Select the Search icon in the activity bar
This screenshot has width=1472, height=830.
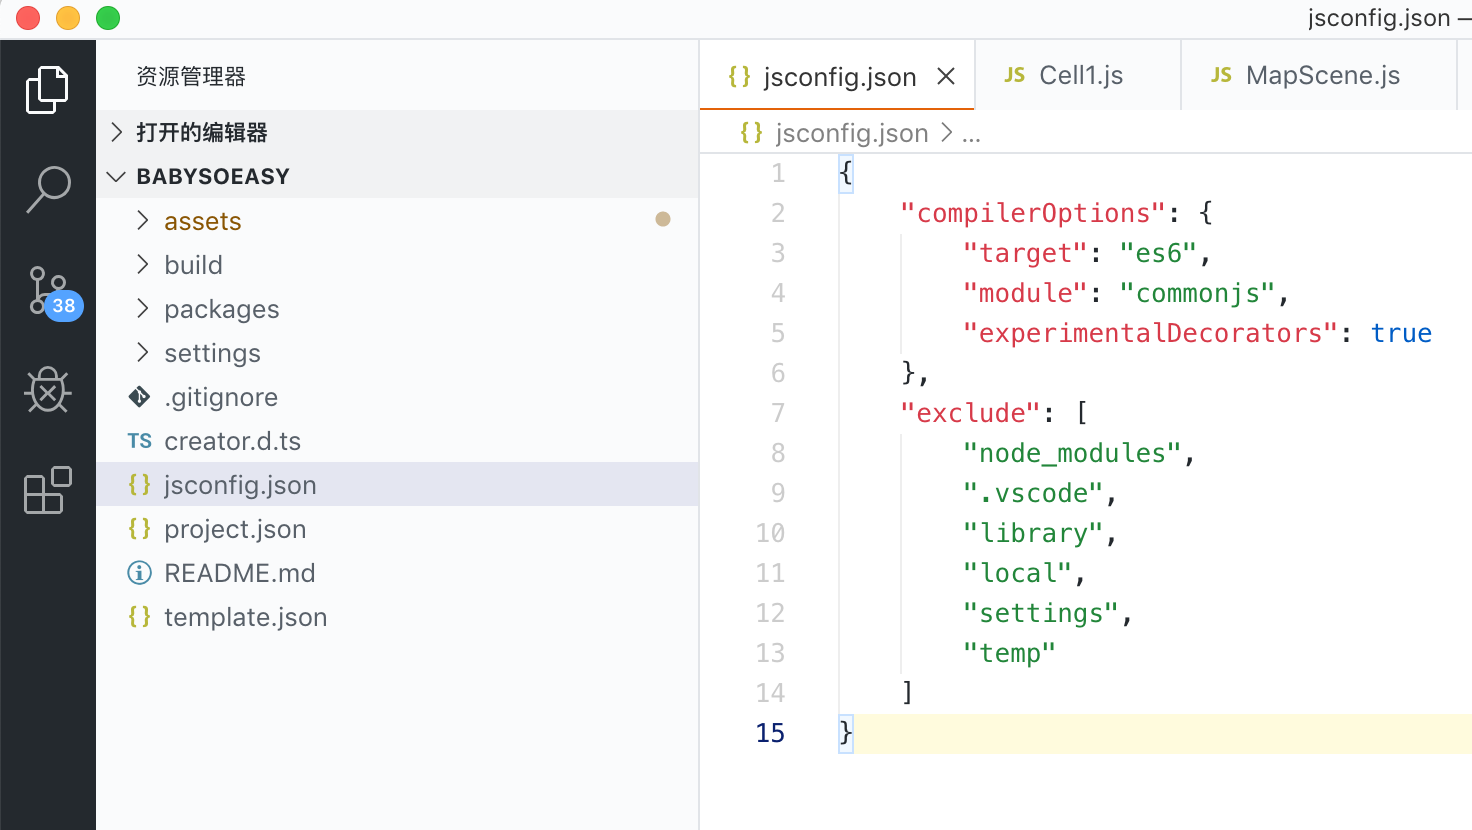pyautogui.click(x=48, y=189)
